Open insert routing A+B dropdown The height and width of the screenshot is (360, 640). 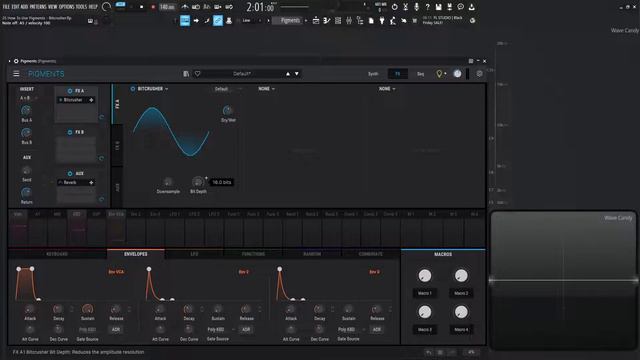point(28,98)
